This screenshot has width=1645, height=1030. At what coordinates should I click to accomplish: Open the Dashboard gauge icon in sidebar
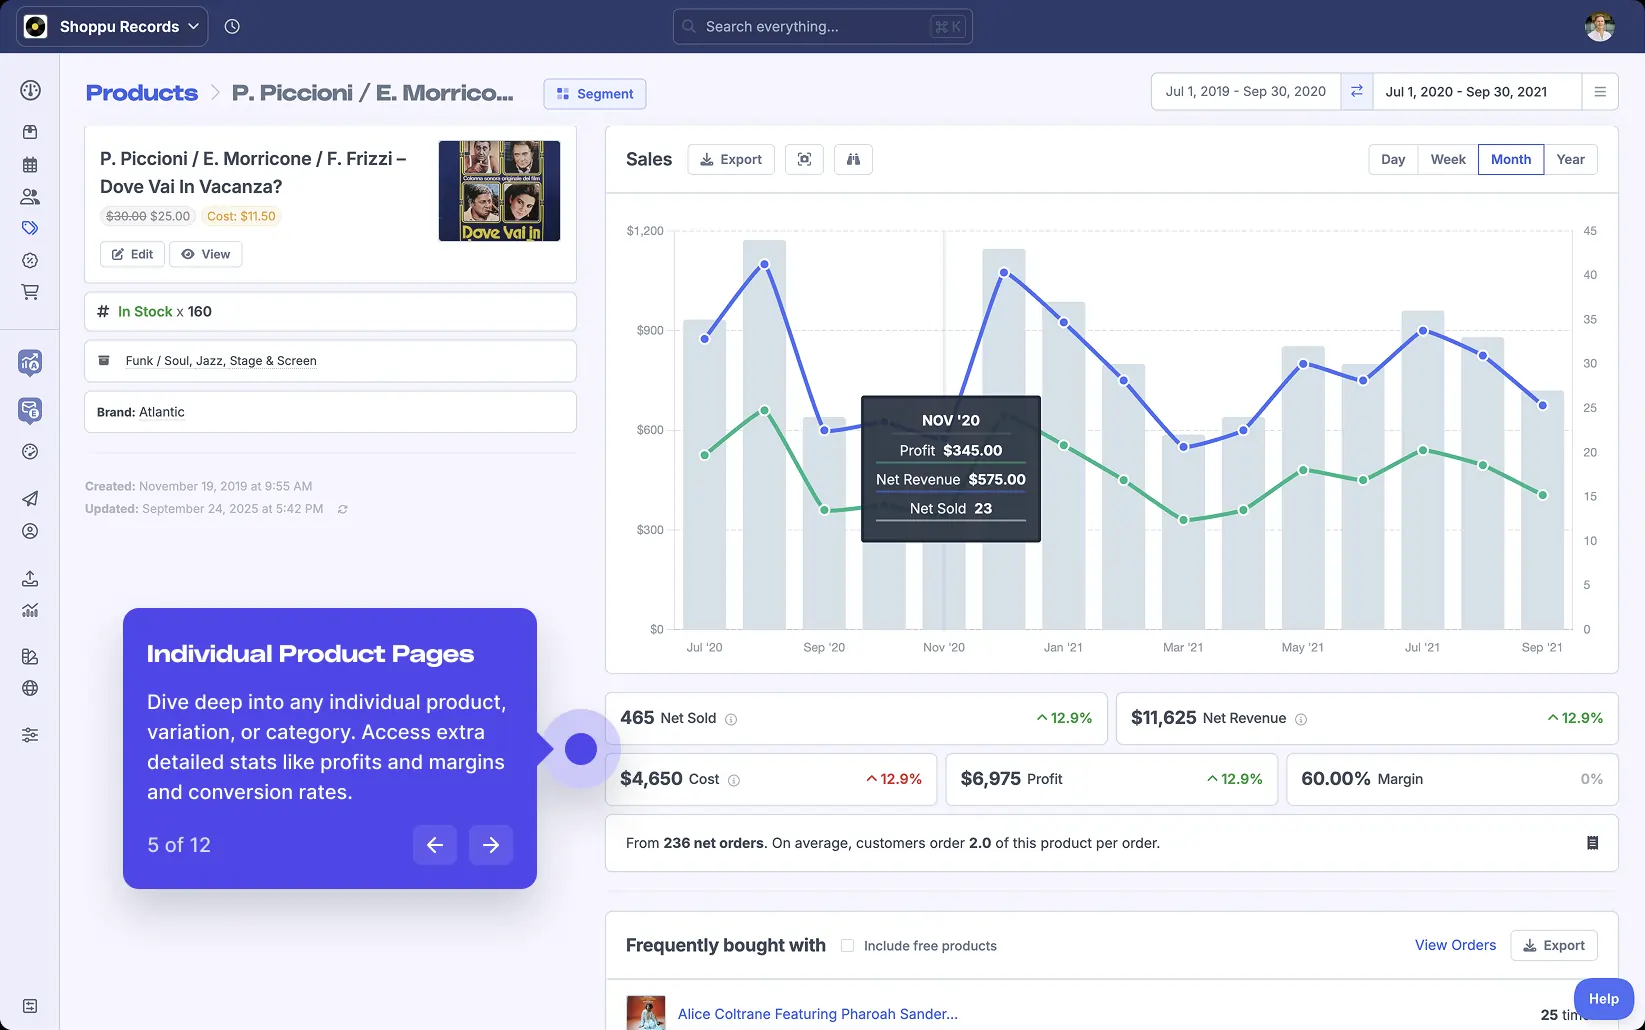click(30, 90)
